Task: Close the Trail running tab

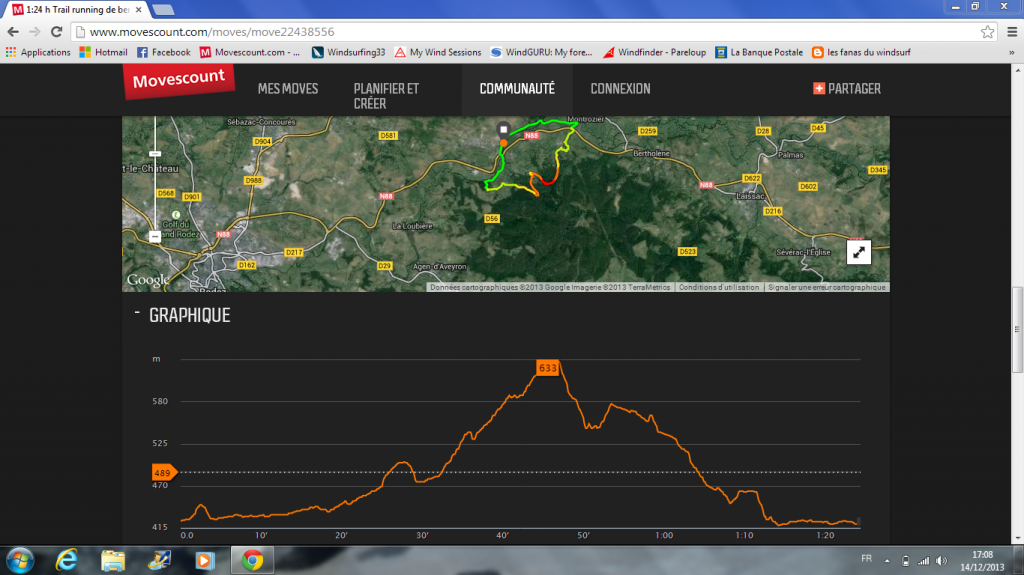Action: coord(138,10)
